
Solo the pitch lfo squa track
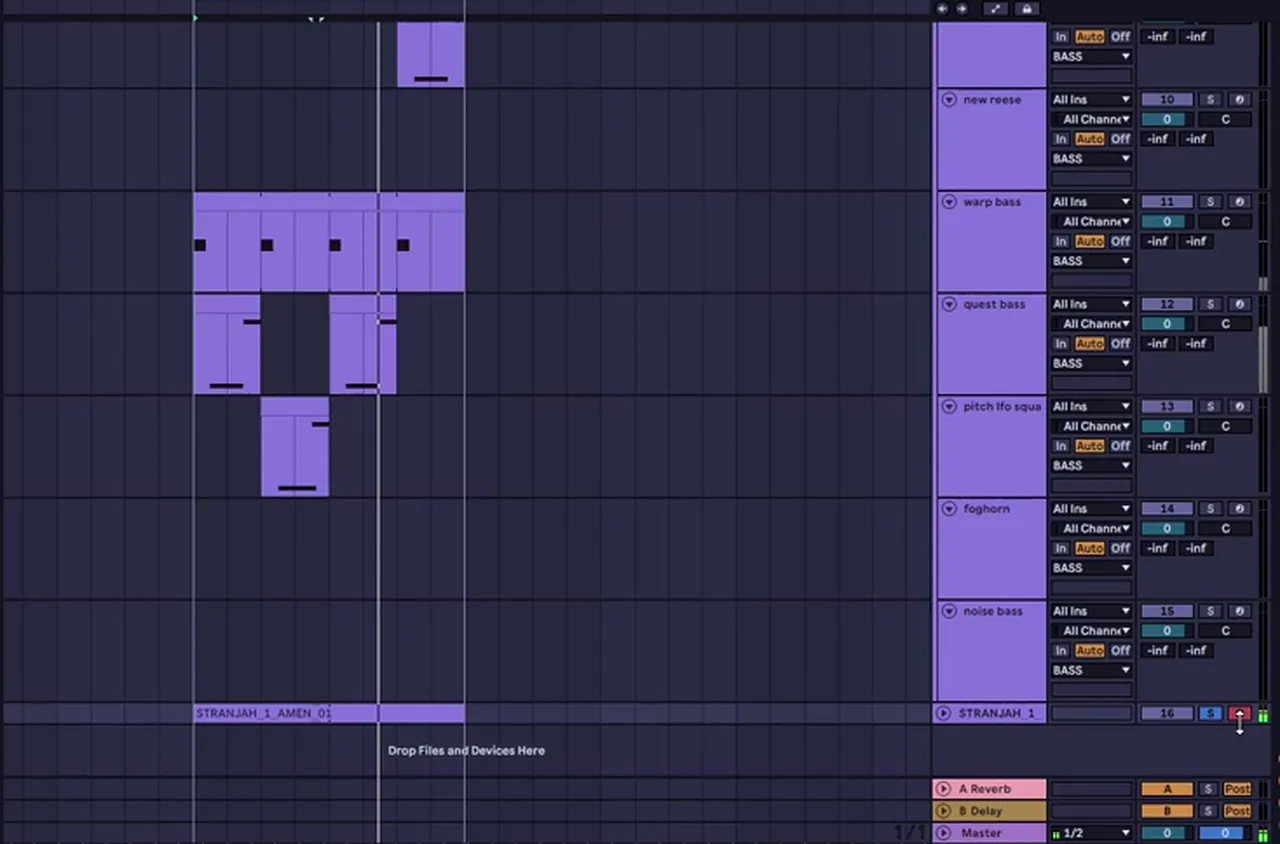click(1210, 407)
